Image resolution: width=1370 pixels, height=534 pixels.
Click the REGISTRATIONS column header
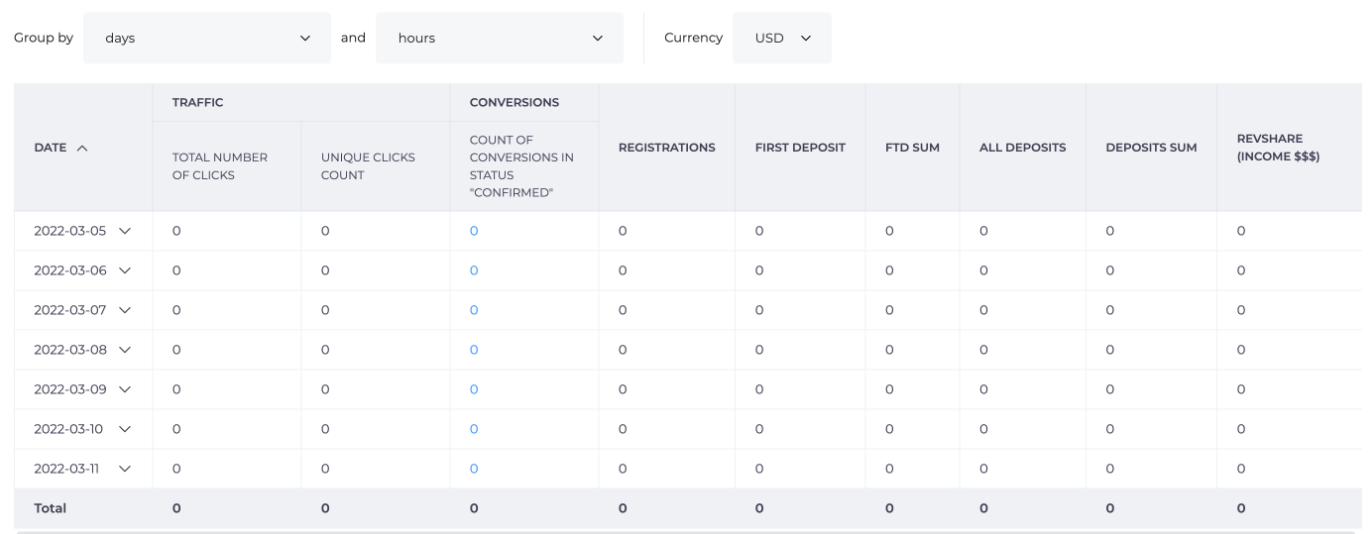point(666,147)
